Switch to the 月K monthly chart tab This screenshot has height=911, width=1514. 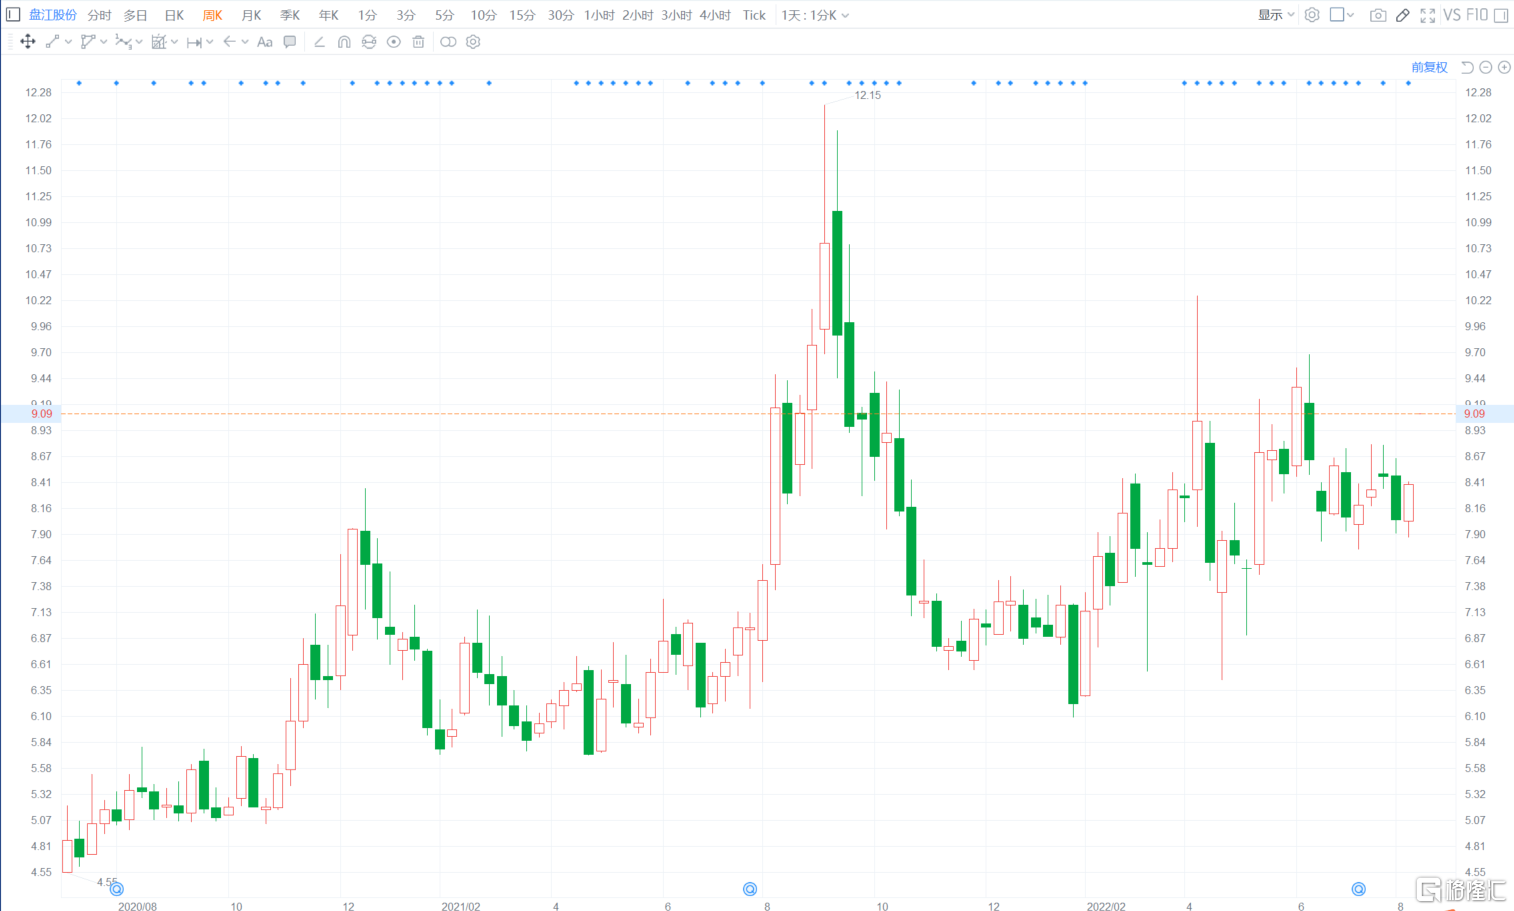[x=251, y=15]
